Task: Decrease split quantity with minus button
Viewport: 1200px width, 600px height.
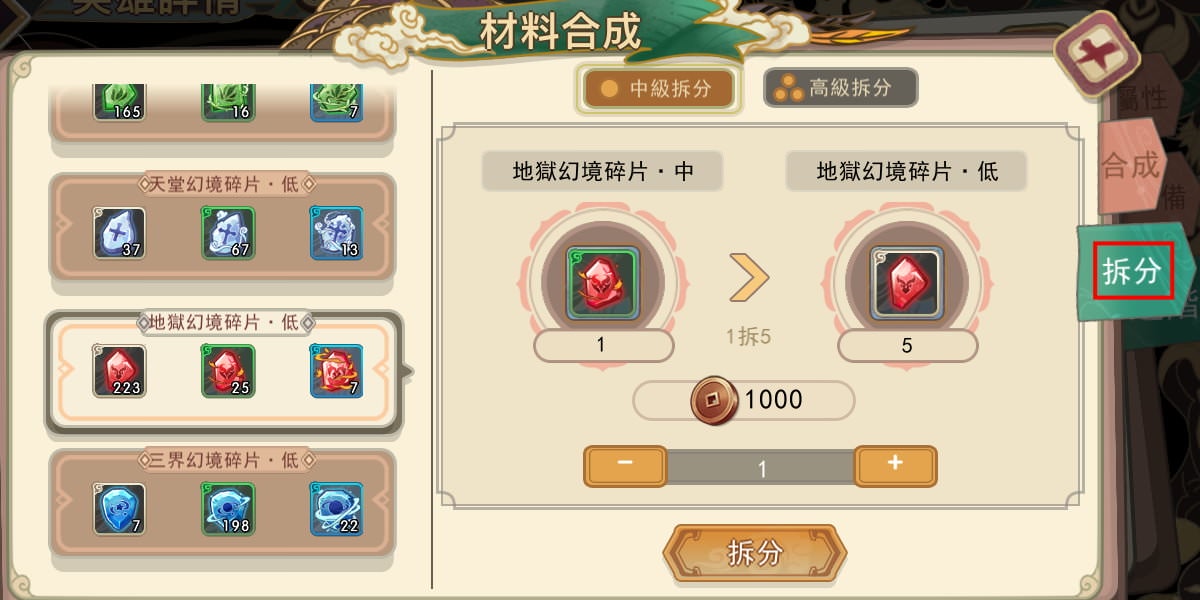Action: pyautogui.click(x=625, y=465)
